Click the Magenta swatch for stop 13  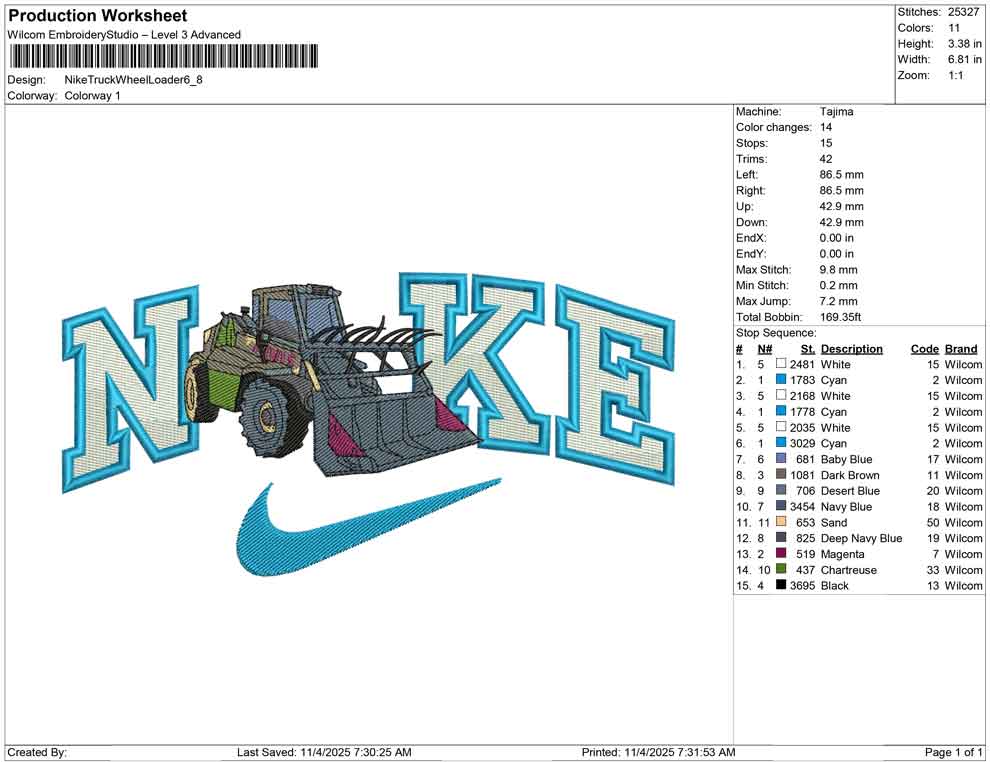click(780, 554)
